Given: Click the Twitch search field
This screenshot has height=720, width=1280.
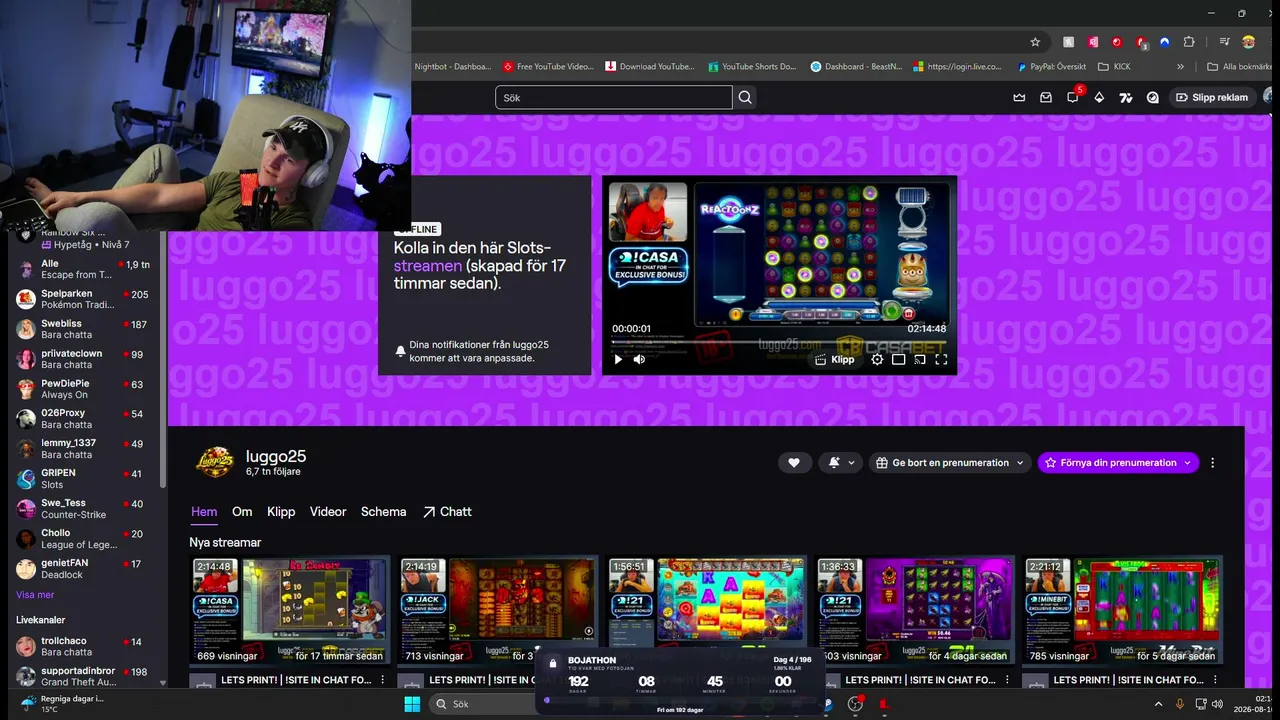Looking at the screenshot, I should tap(613, 98).
